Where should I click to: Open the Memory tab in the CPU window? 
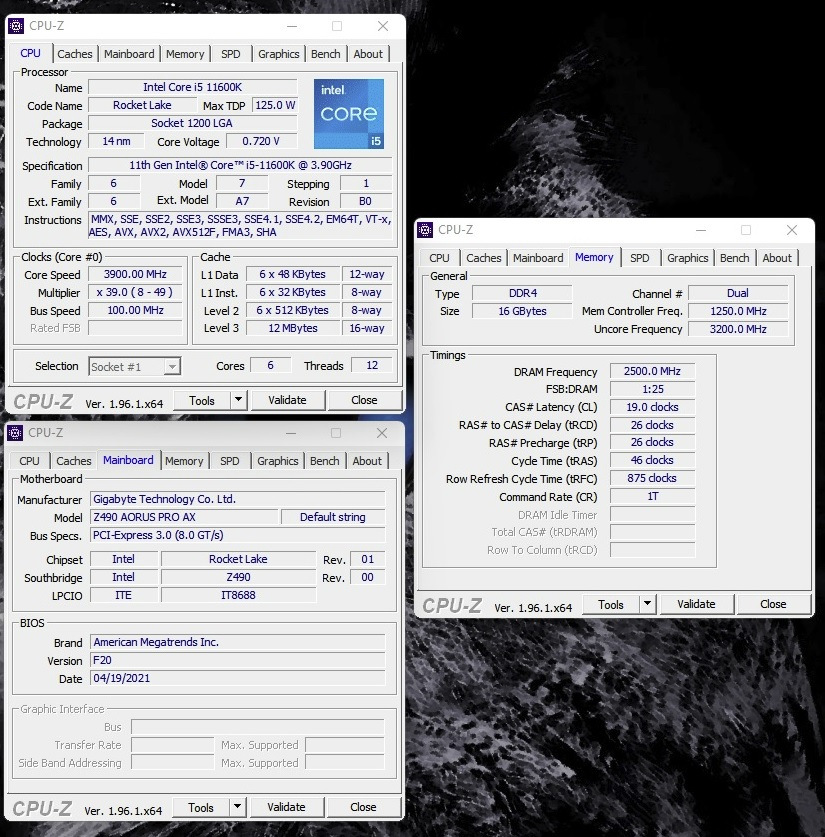[x=185, y=54]
